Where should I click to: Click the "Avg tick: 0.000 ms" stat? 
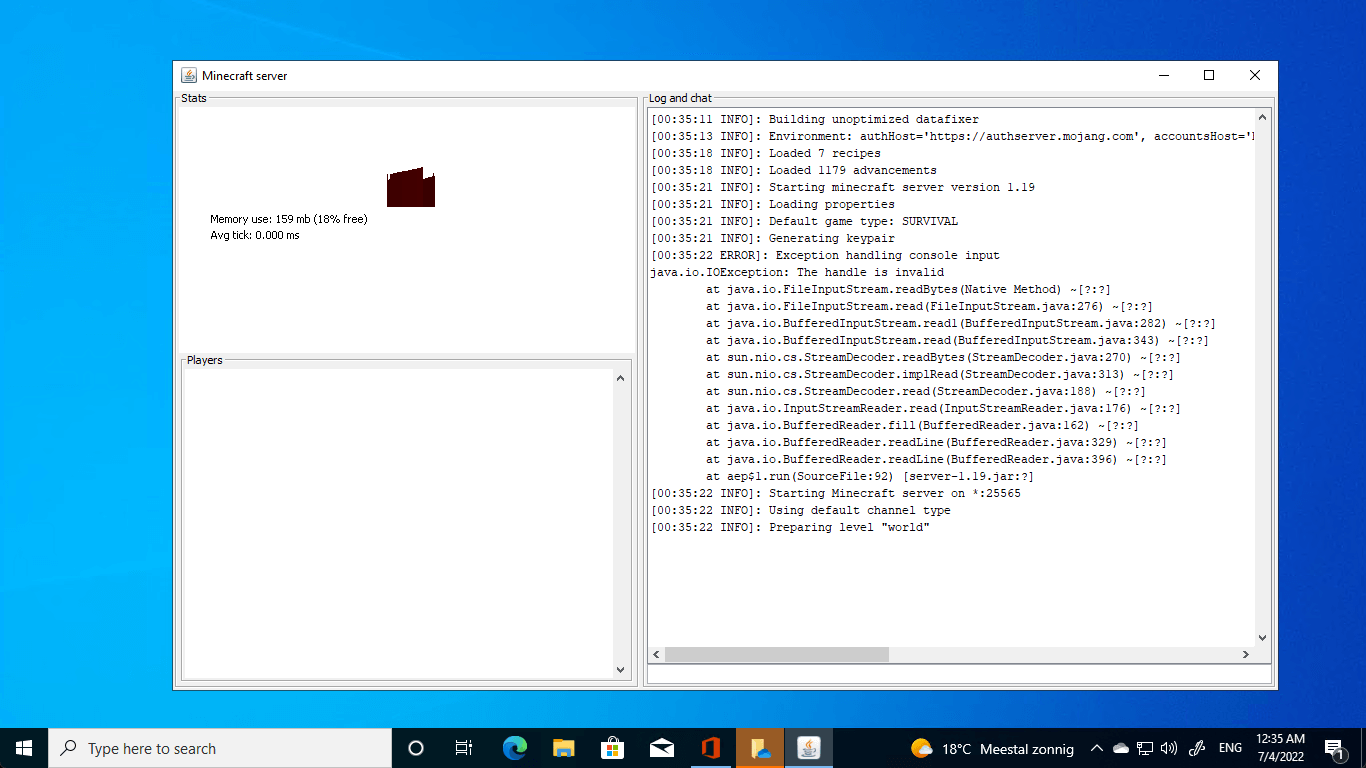[x=255, y=235]
